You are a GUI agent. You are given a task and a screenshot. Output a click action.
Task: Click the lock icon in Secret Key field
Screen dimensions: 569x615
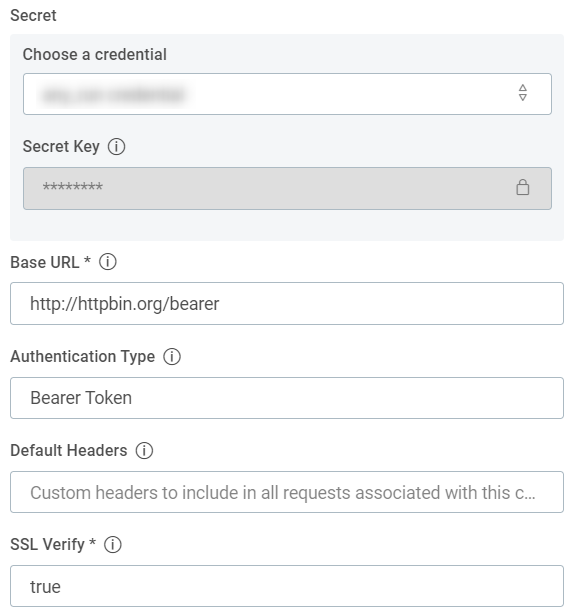522,187
